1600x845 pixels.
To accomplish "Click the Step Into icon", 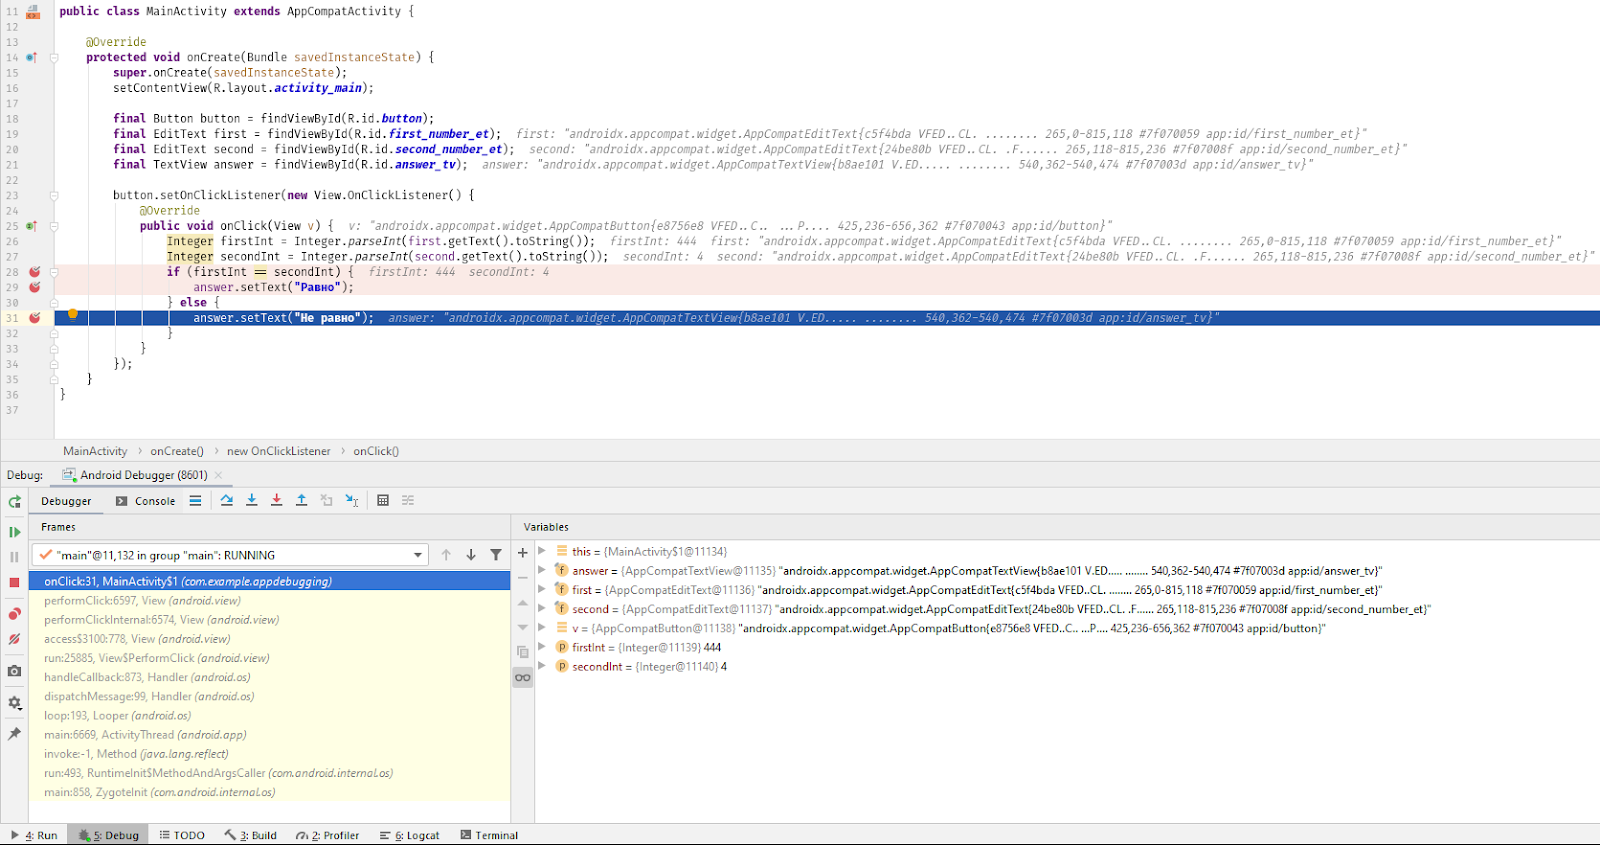I will click(252, 500).
